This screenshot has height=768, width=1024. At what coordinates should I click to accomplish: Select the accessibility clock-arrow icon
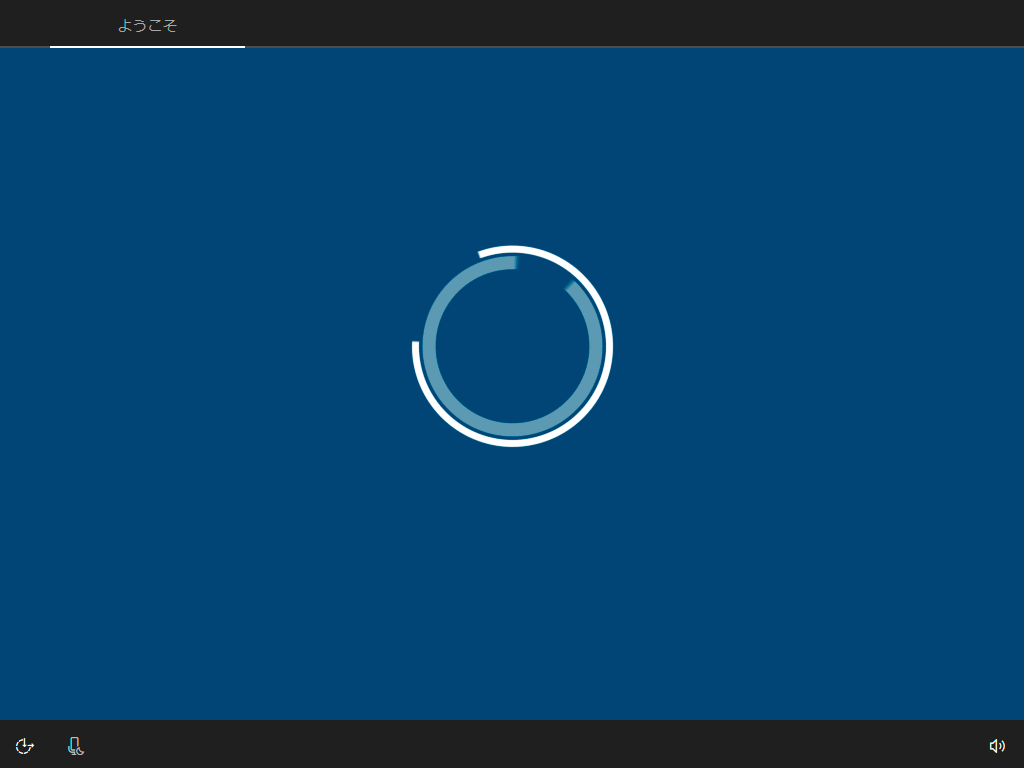(x=23, y=745)
